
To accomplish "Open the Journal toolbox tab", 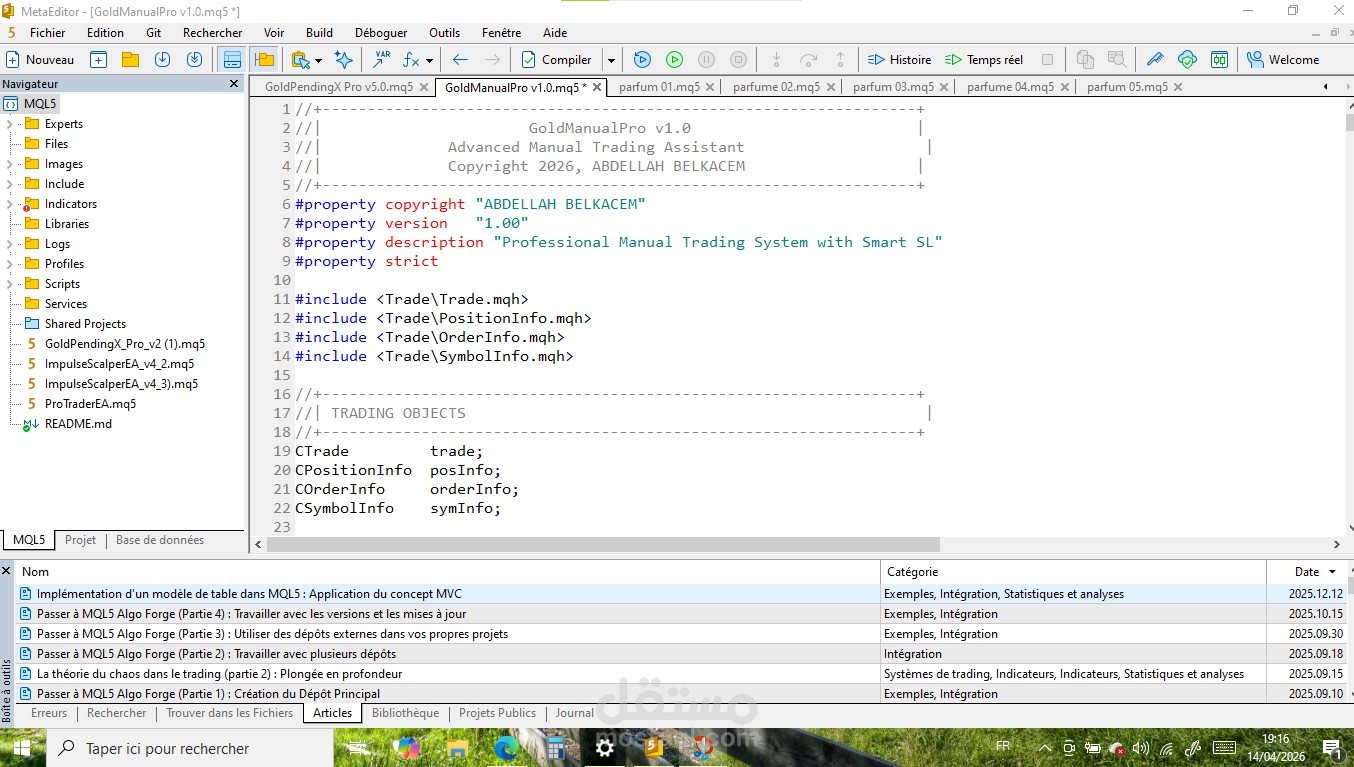I will (575, 713).
